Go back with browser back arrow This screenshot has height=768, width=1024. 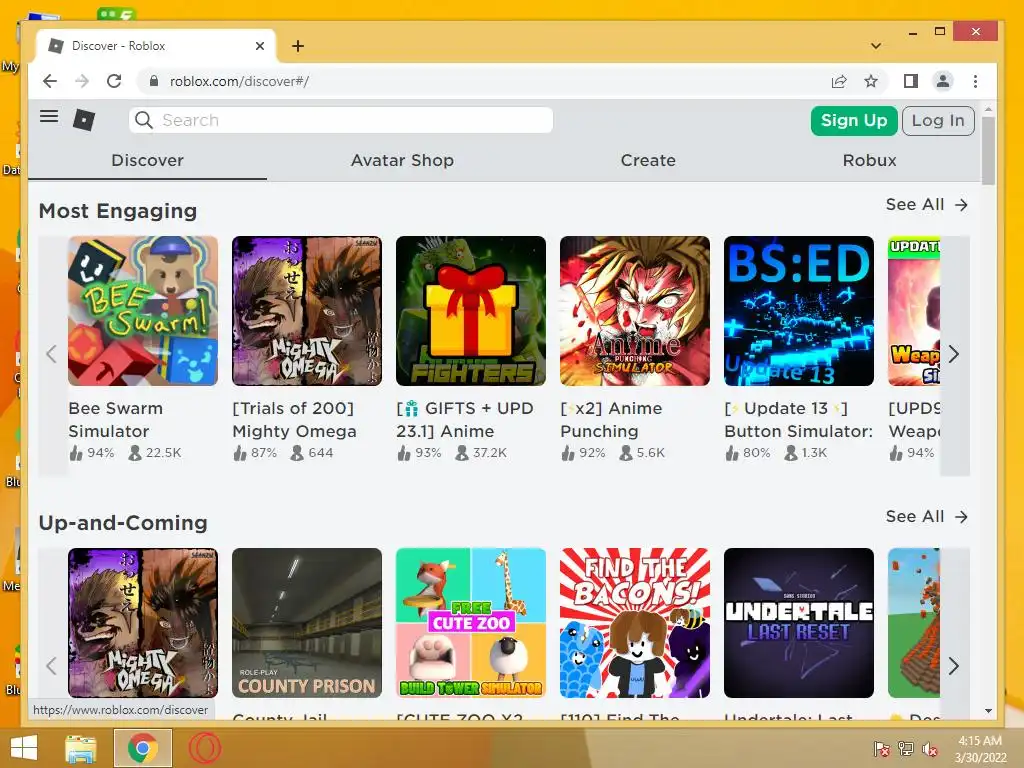pyautogui.click(x=50, y=81)
